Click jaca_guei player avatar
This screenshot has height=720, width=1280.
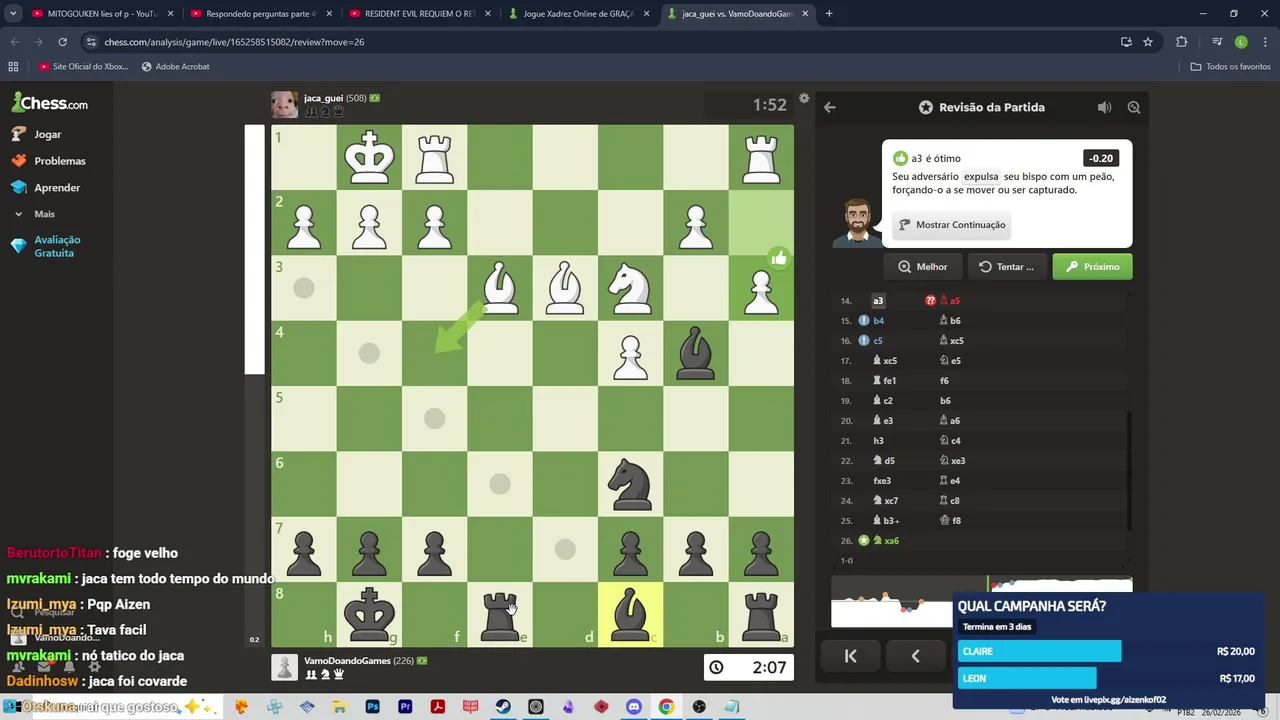point(284,104)
